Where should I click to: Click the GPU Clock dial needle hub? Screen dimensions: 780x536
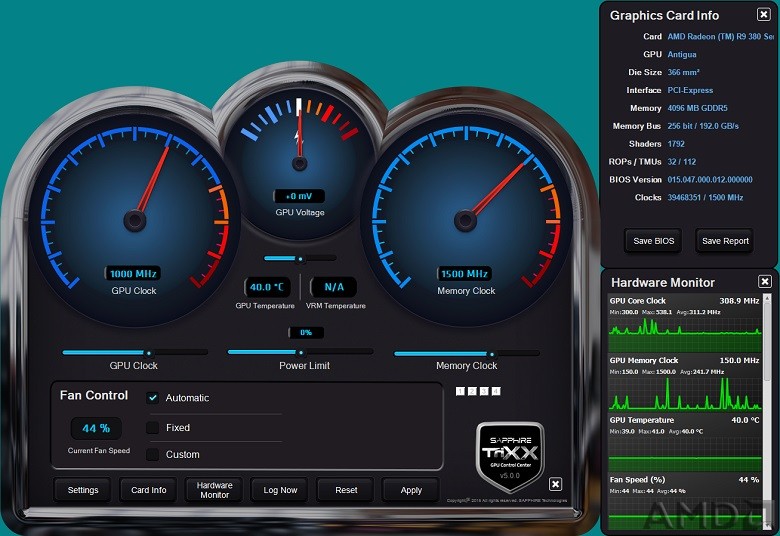coord(134,220)
